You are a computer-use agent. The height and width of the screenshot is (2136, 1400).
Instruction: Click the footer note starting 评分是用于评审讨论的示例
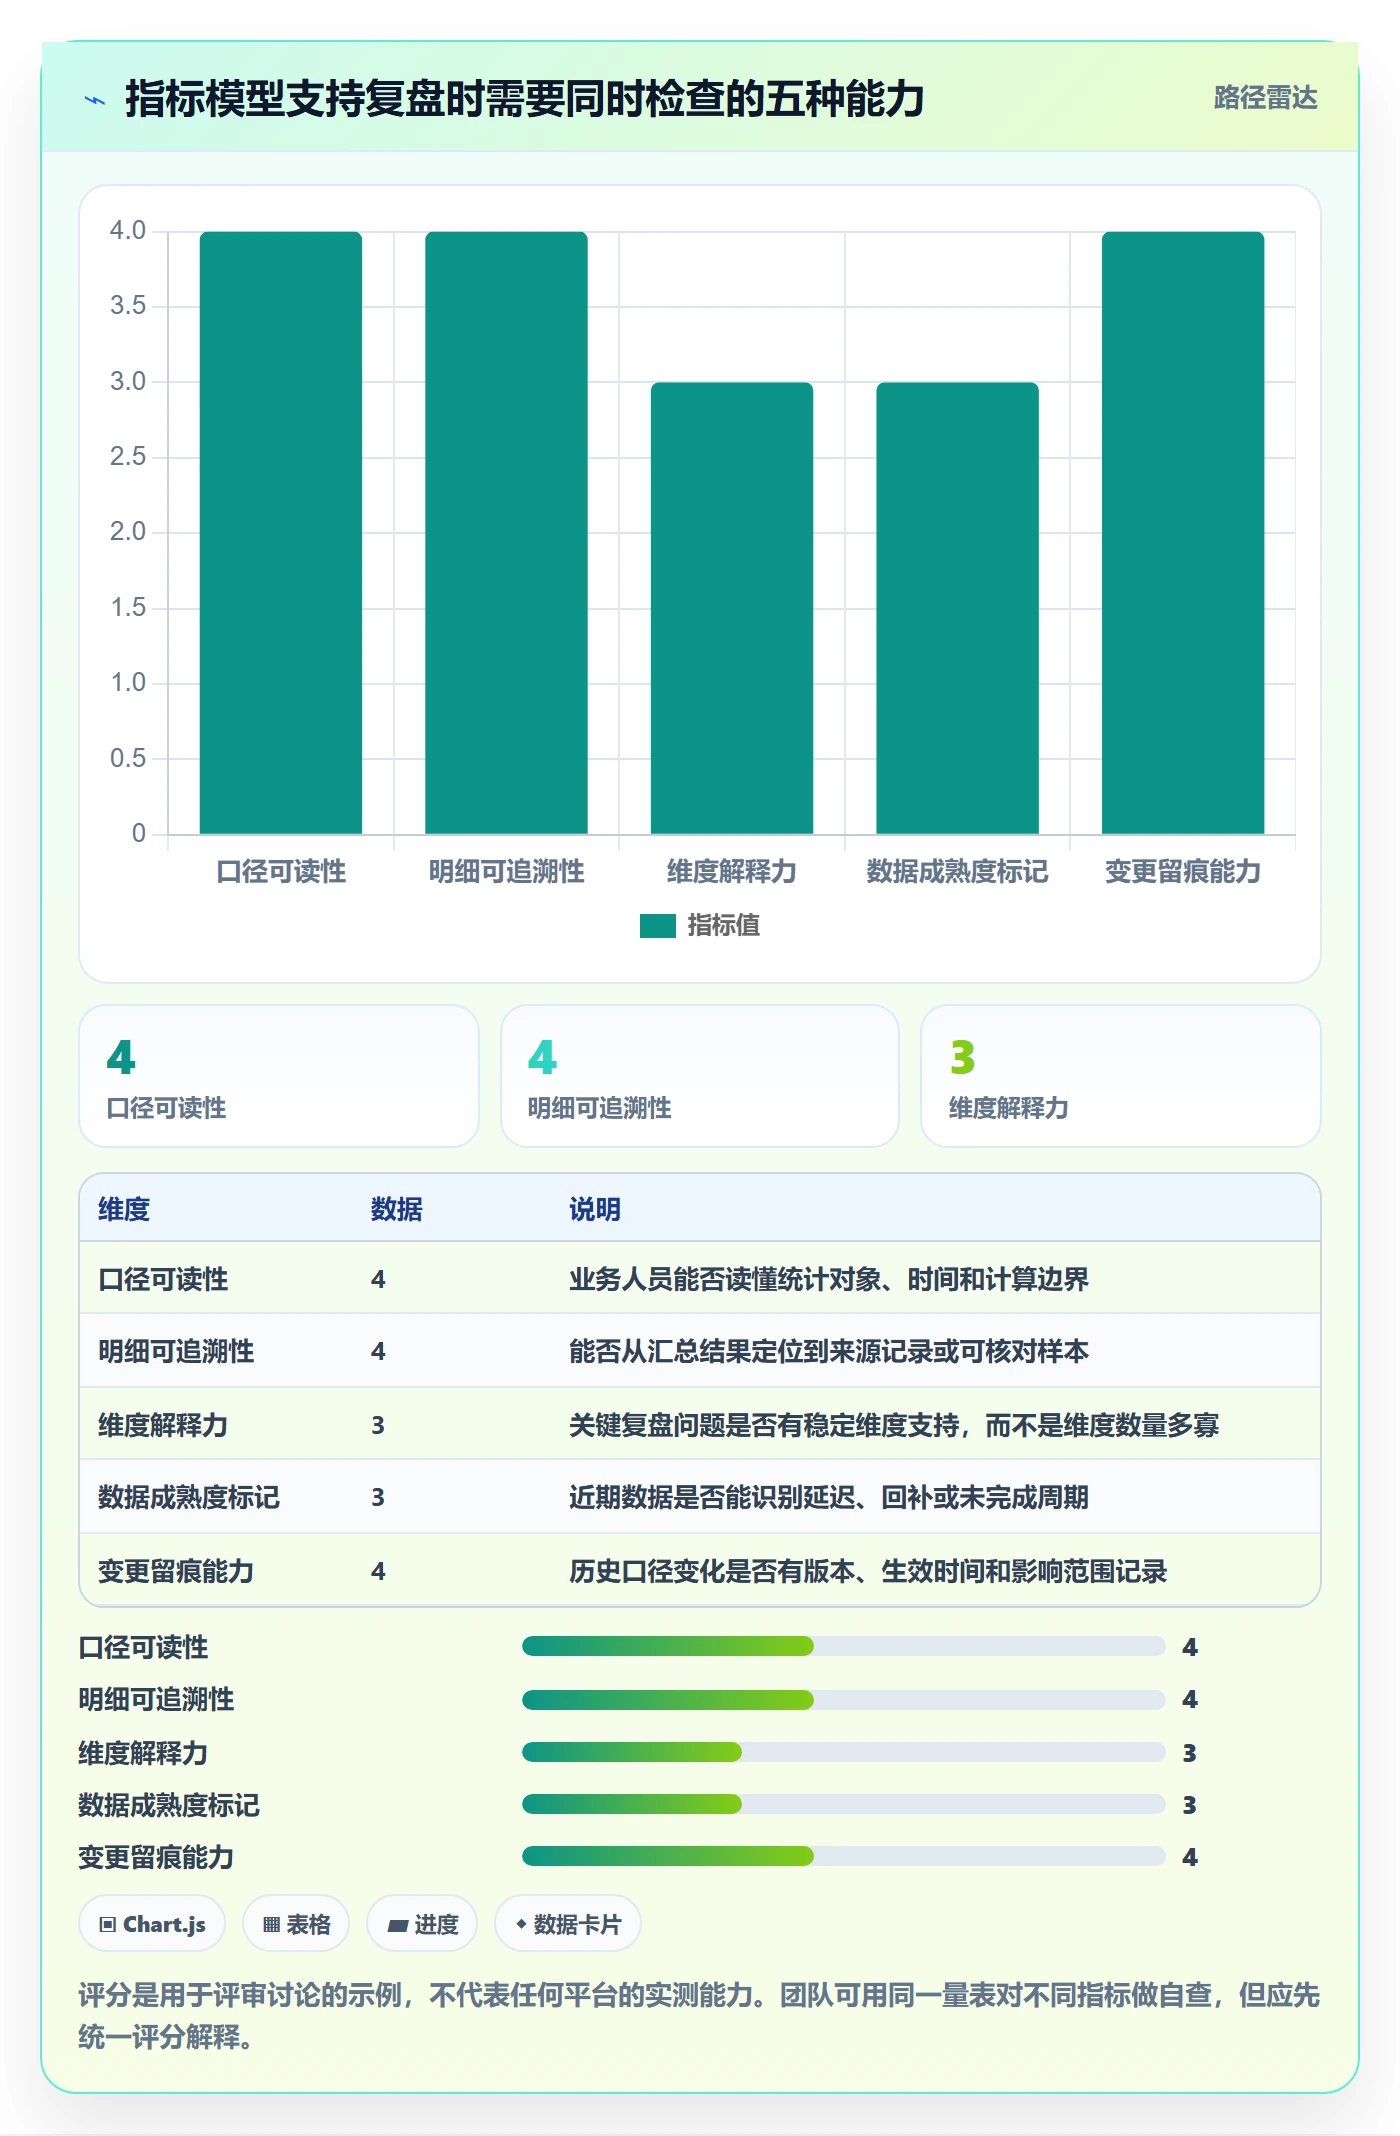tap(699, 2016)
